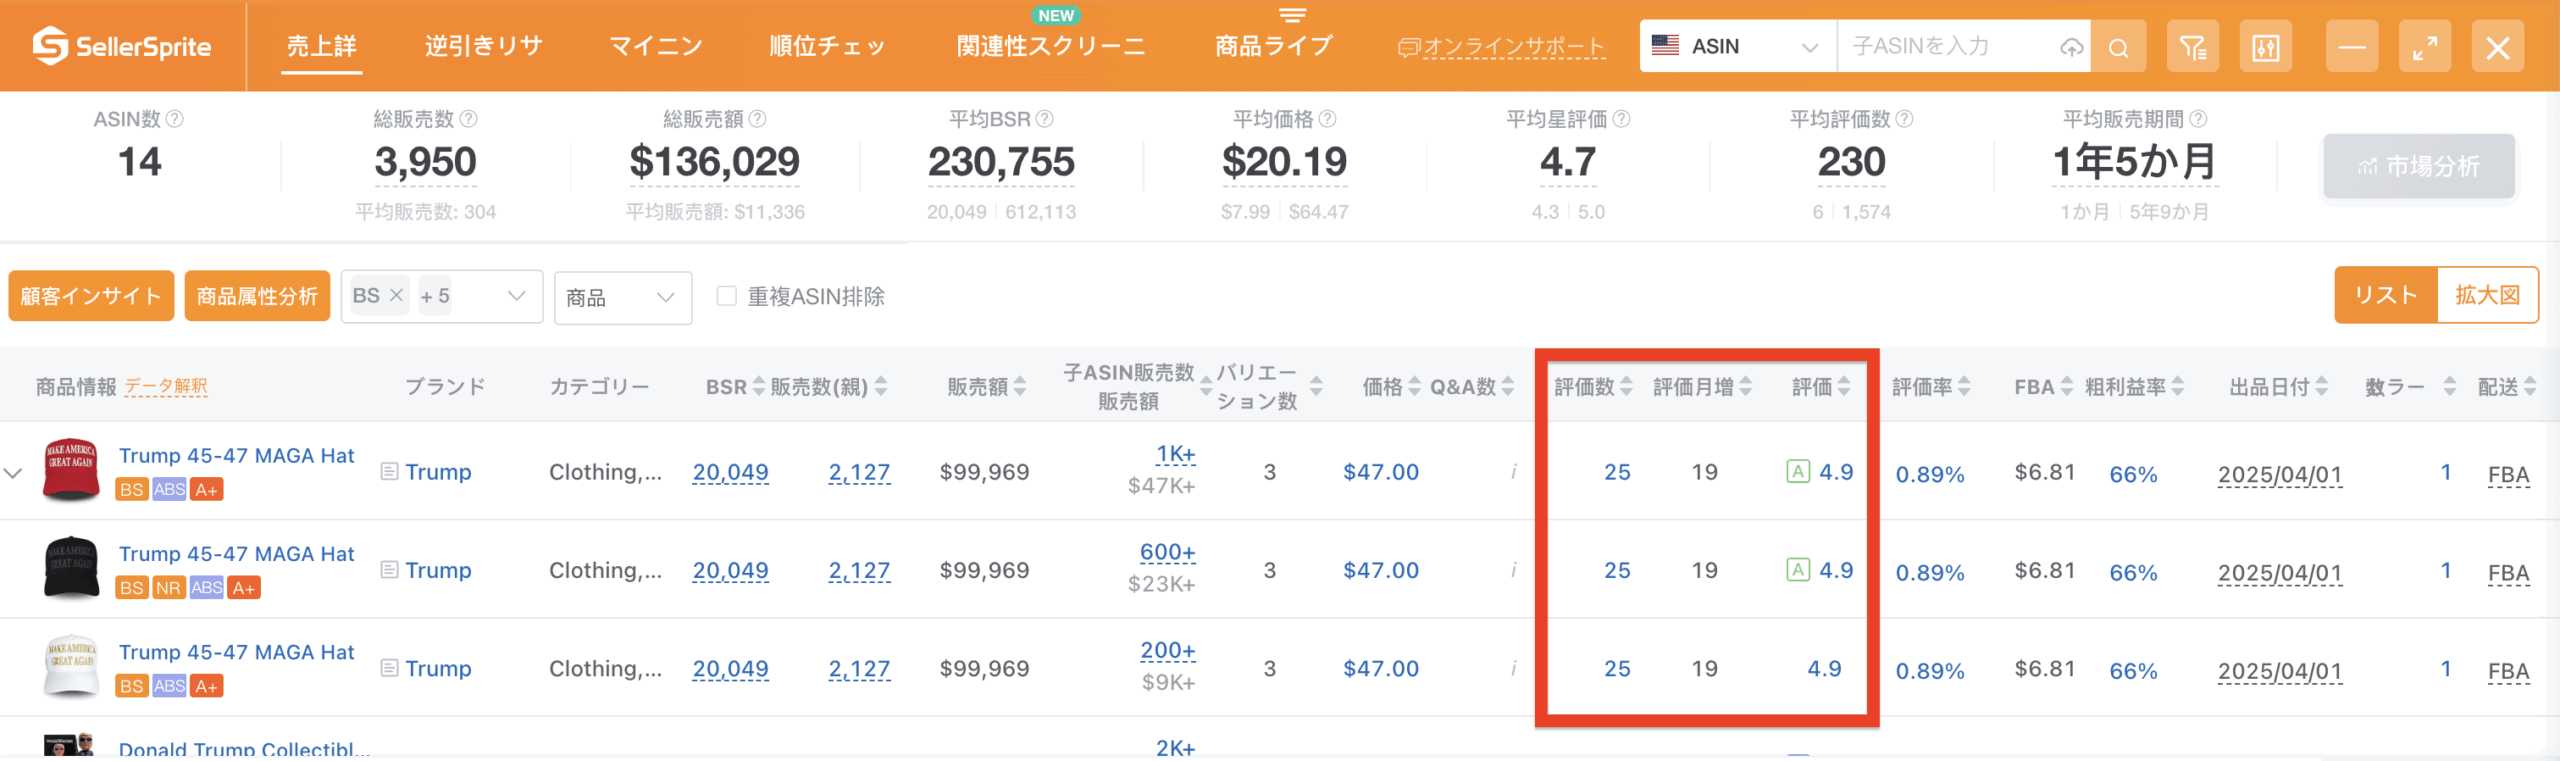Sort by 粗利益率 column arrows
The width and height of the screenshot is (2560, 761).
click(x=2178, y=386)
